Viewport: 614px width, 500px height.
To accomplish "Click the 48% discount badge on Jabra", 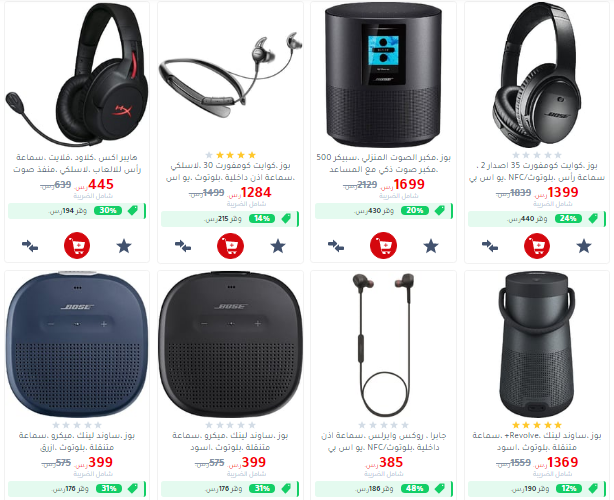I will pyautogui.click(x=415, y=489).
